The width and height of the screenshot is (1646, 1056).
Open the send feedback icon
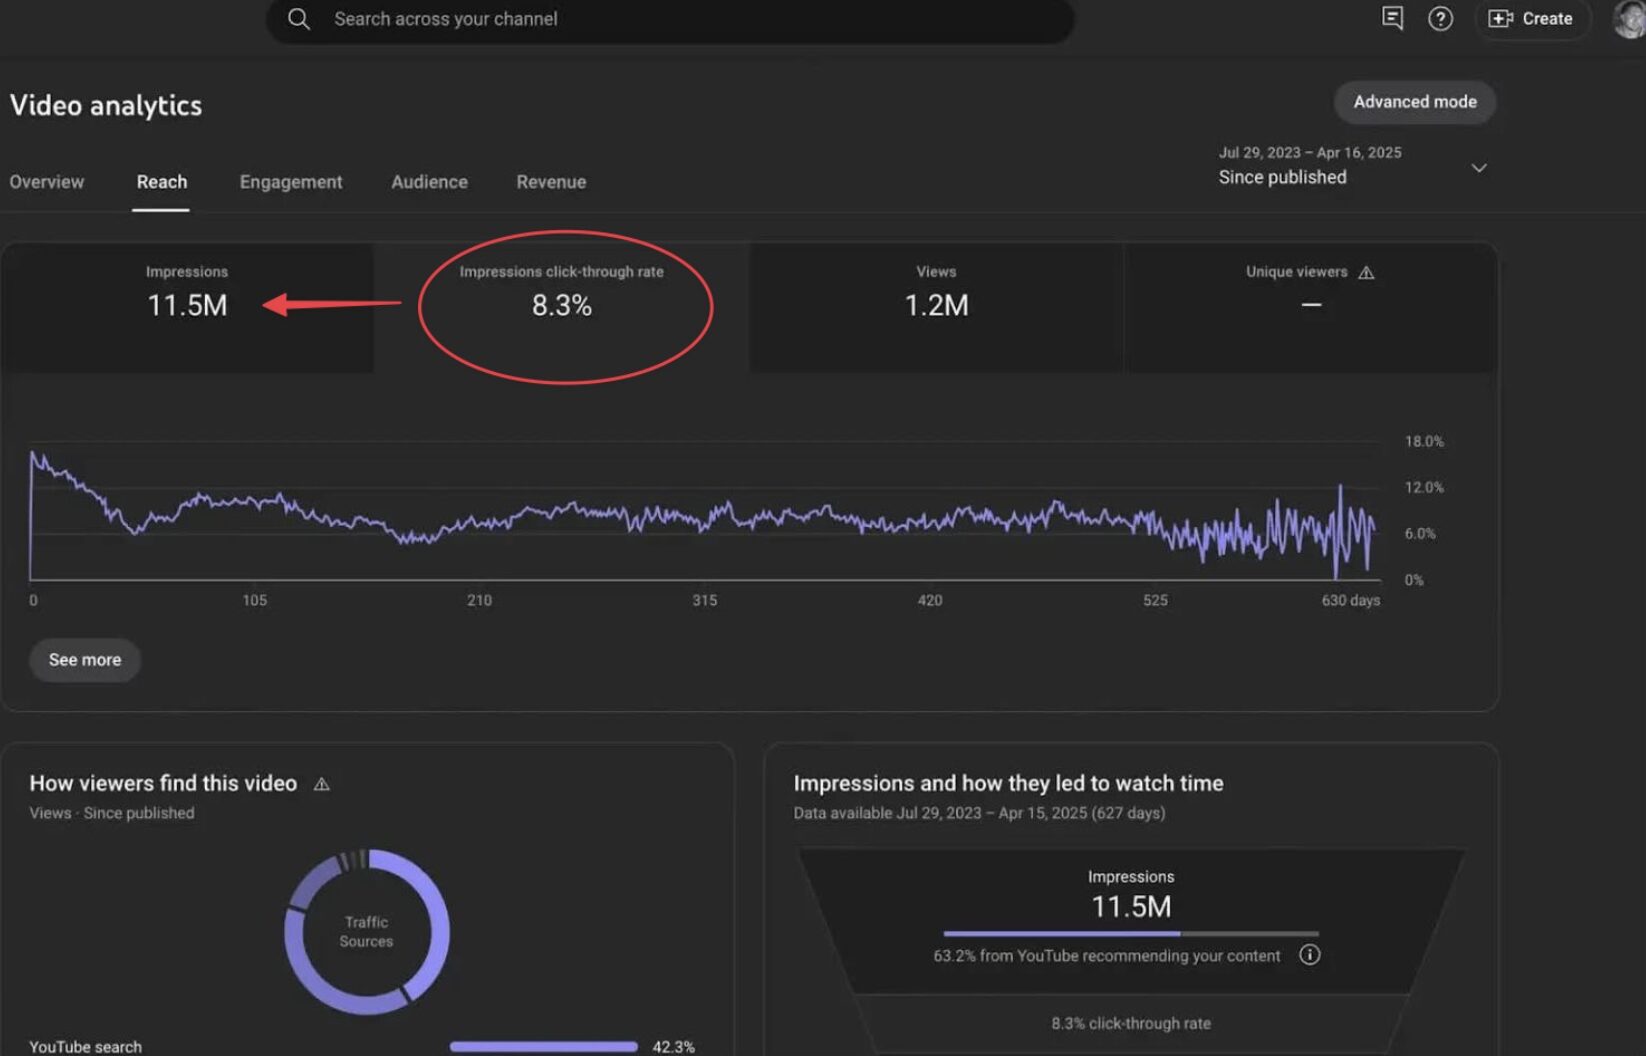tap(1392, 19)
